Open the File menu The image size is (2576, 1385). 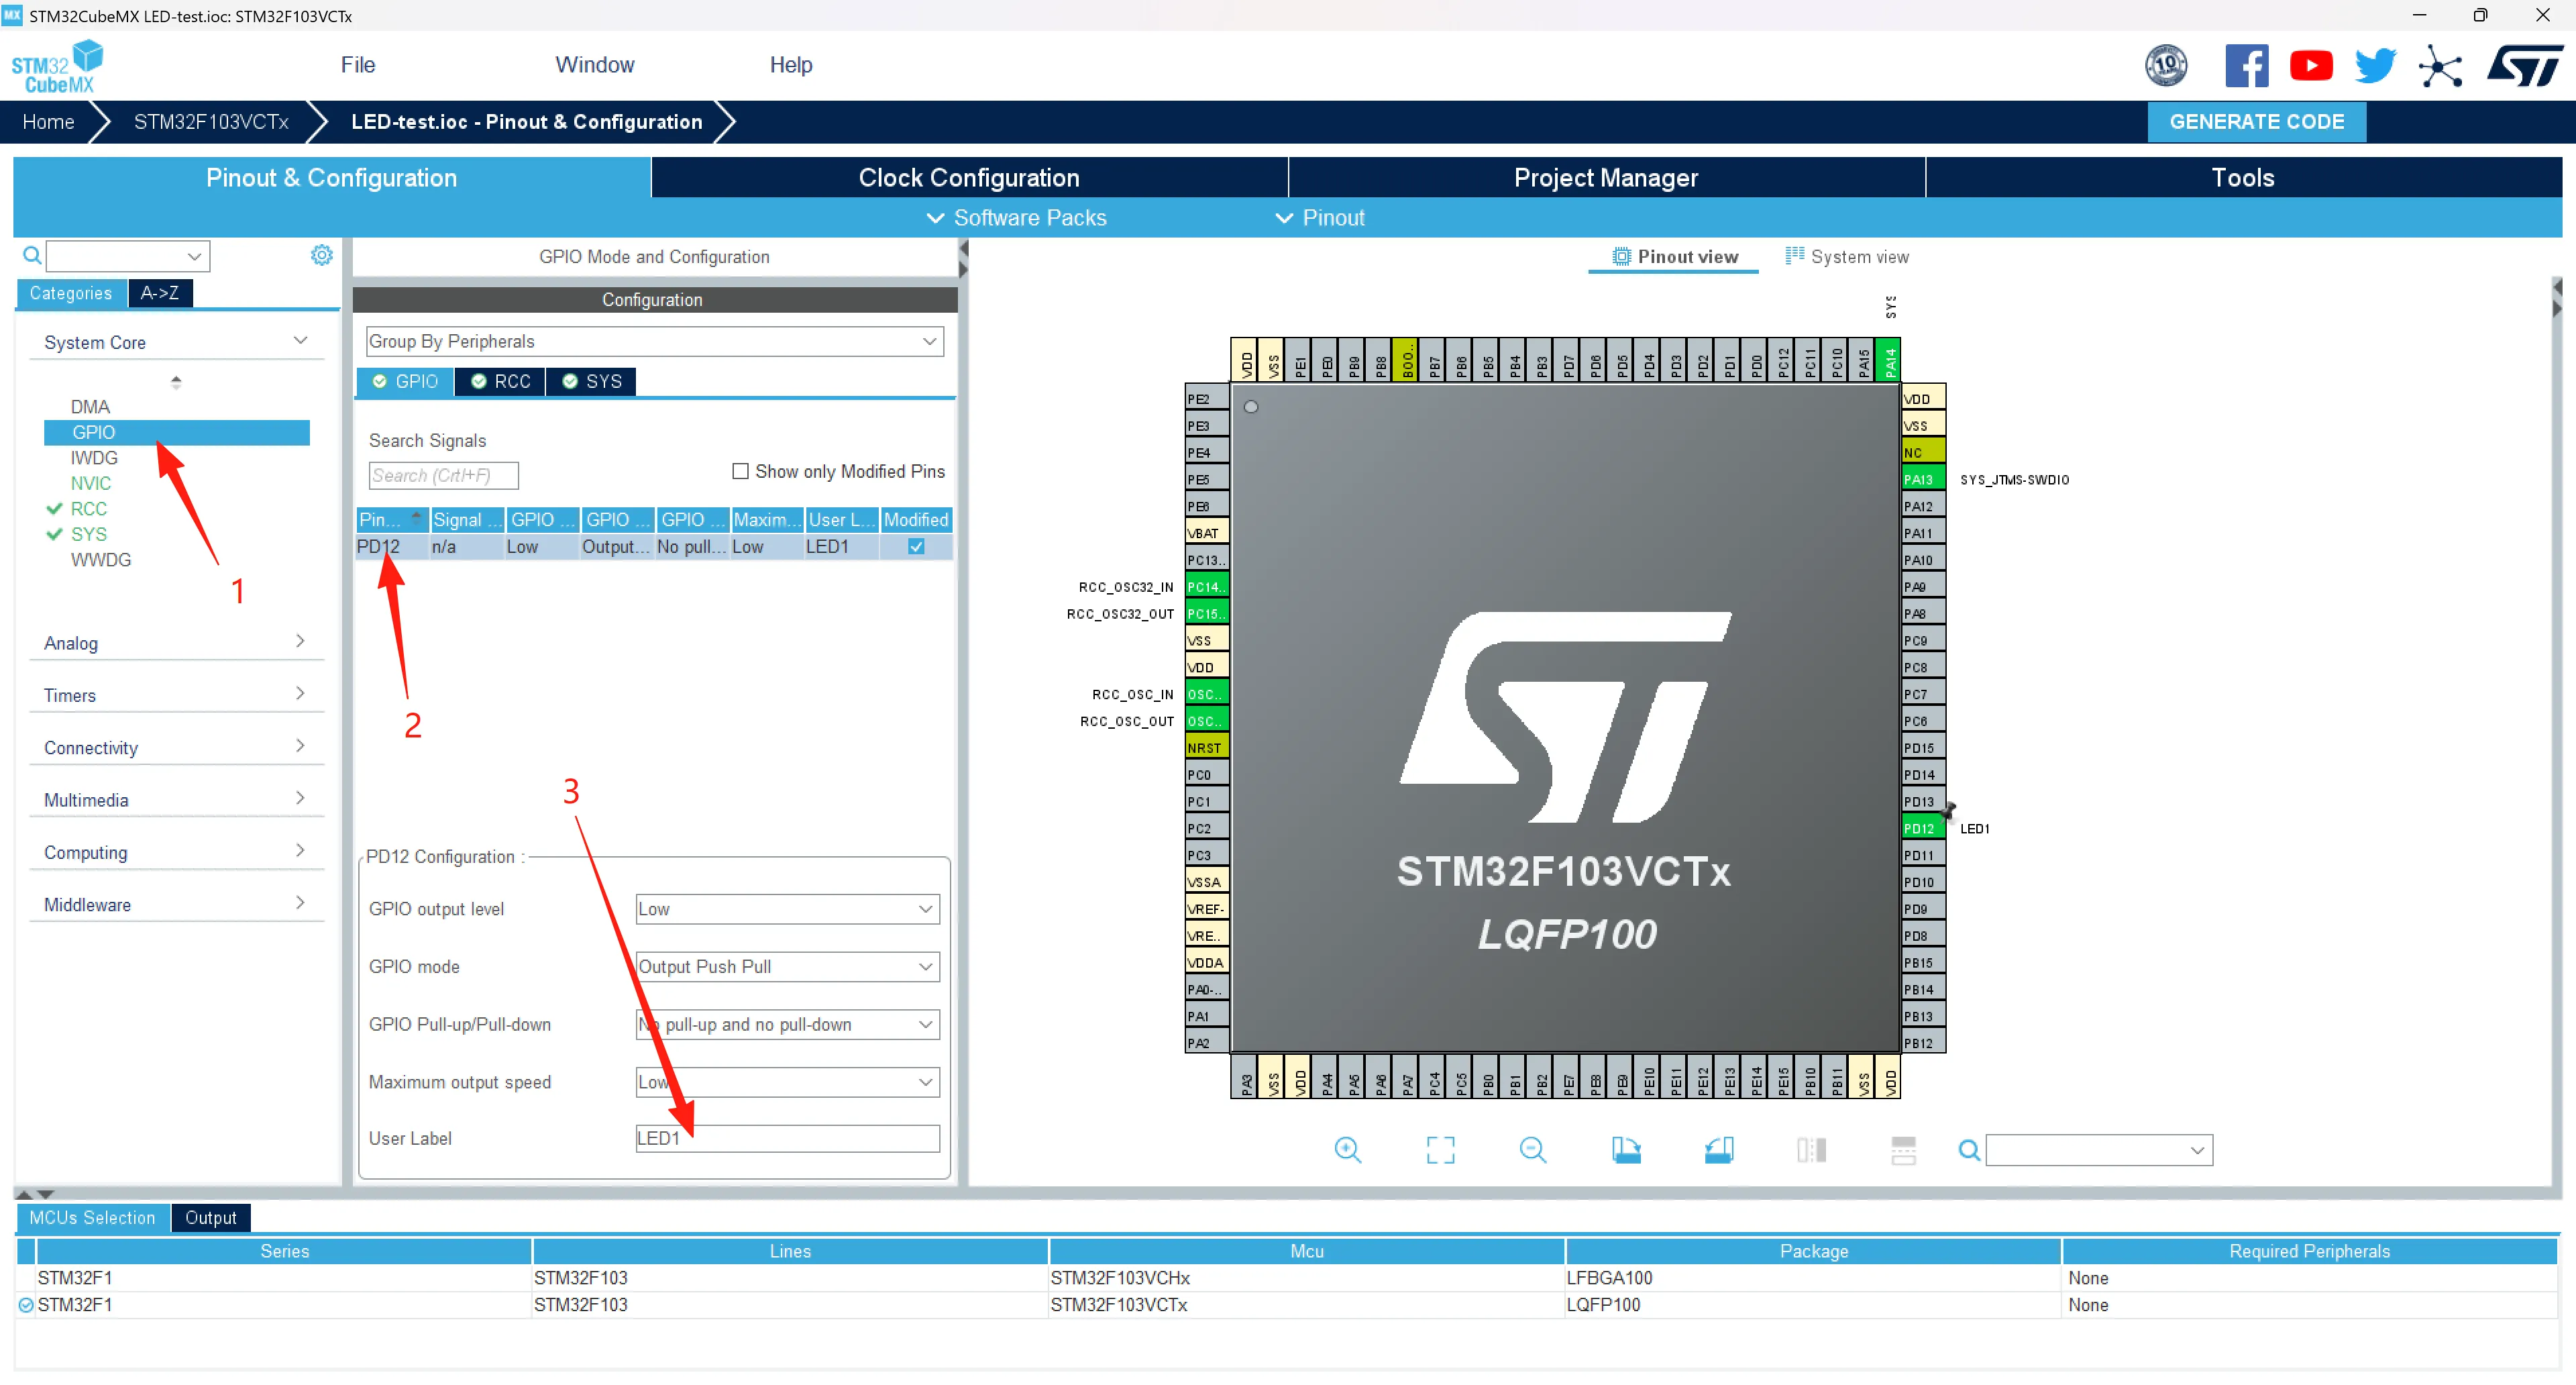point(357,65)
